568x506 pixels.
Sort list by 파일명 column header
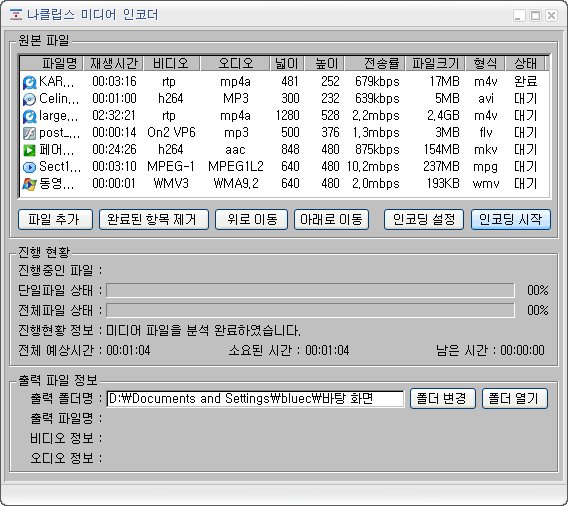[x=51, y=63]
